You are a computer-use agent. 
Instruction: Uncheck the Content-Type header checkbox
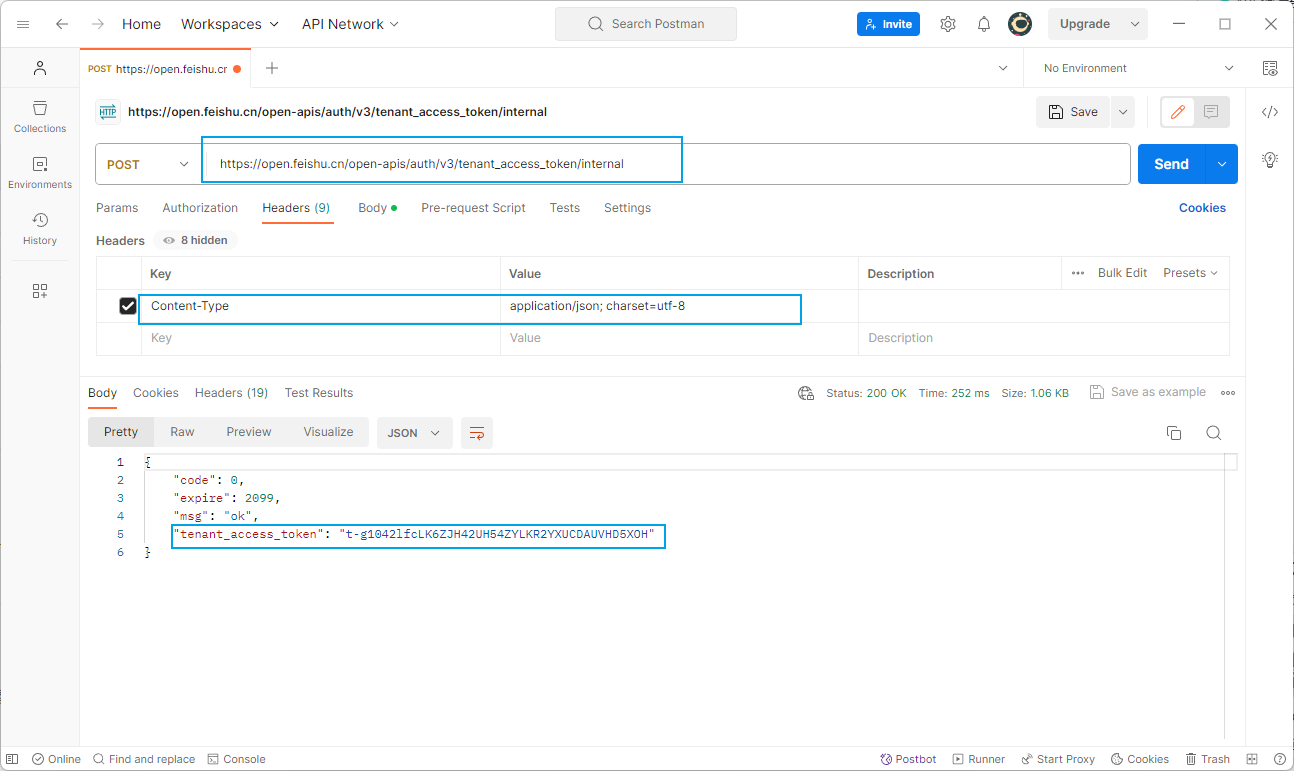click(x=128, y=306)
